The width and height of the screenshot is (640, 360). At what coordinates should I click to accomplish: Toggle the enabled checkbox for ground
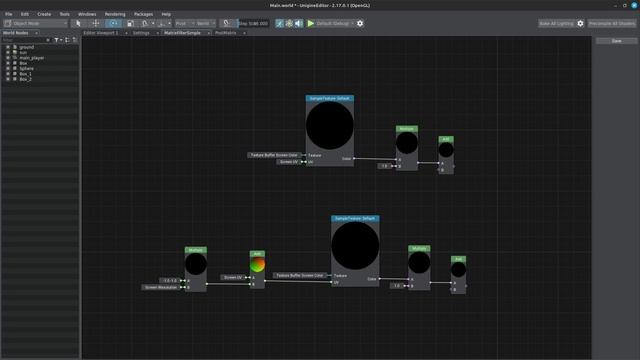pyautogui.click(x=8, y=47)
